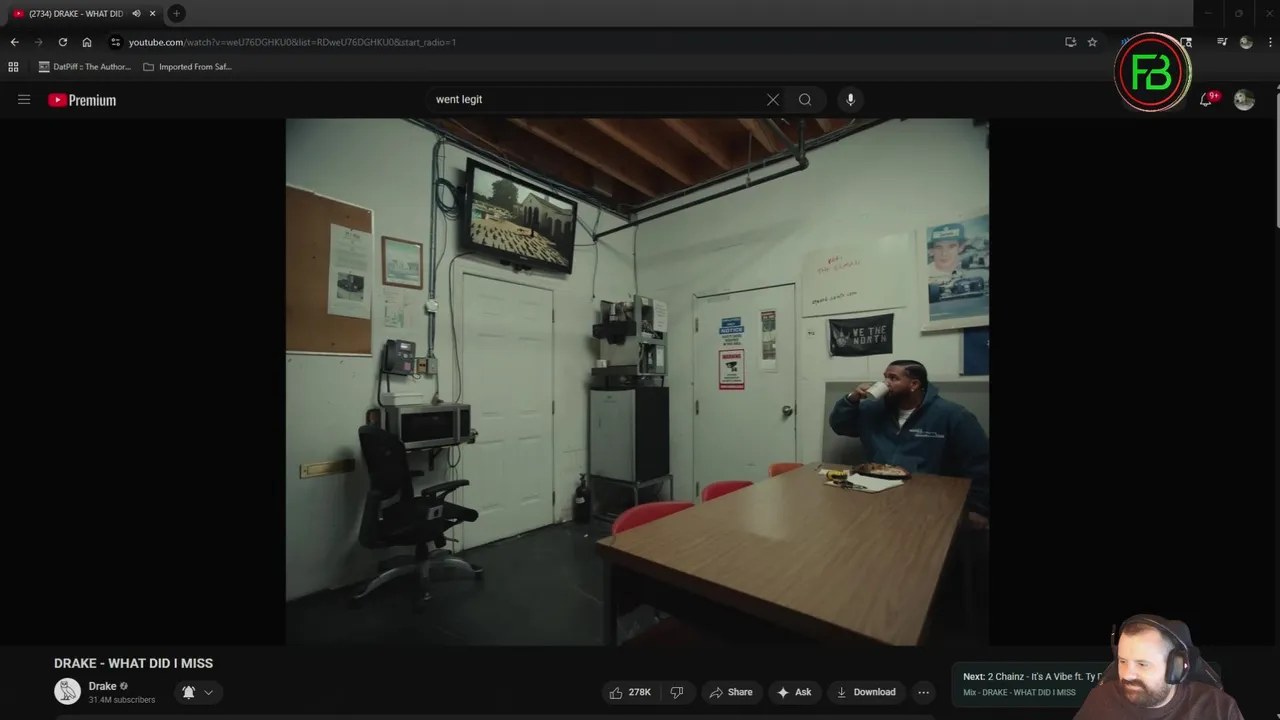Open Drake channel name link

[102, 686]
